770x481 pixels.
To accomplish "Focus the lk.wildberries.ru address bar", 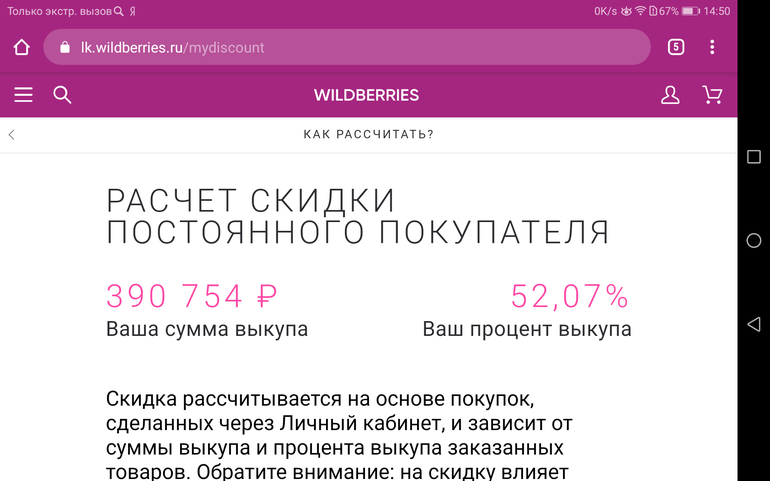I will pos(350,47).
